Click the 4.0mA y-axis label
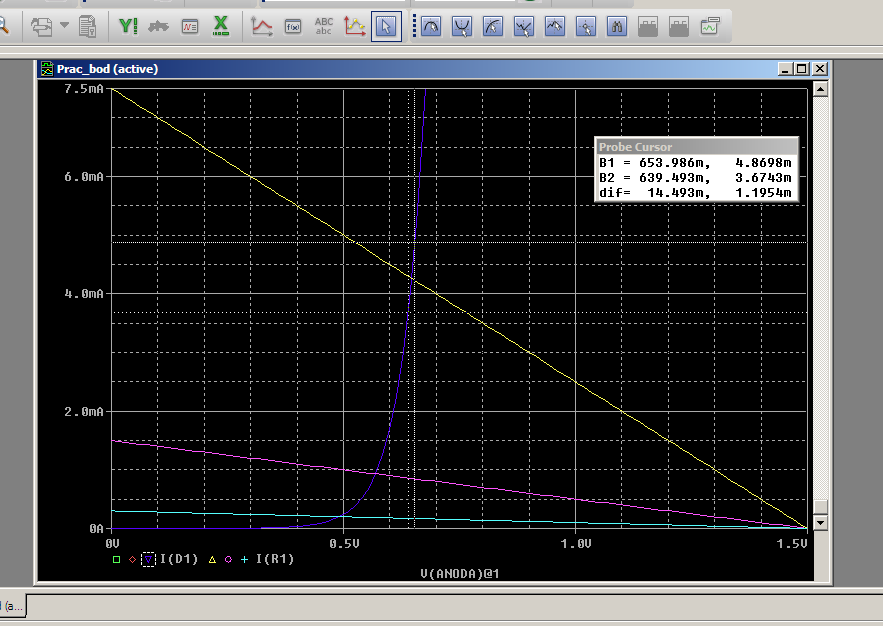Viewport: 883px width, 626px height. point(83,294)
